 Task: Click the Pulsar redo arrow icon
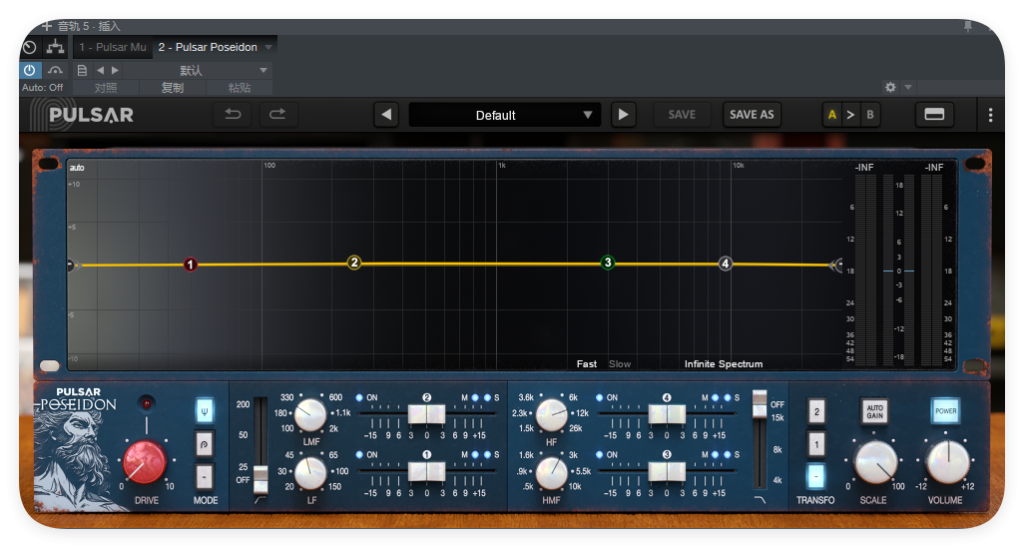278,115
